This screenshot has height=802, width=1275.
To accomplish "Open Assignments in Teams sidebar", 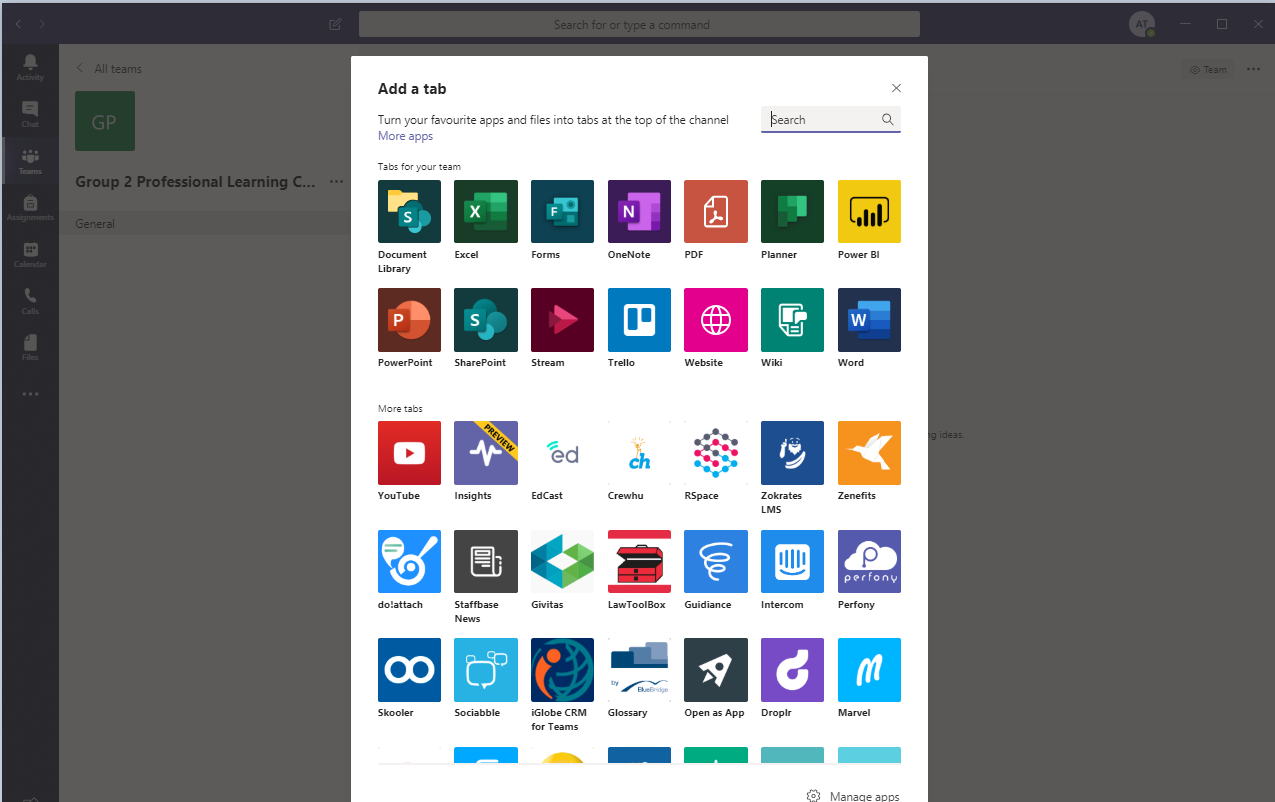I will click(30, 208).
